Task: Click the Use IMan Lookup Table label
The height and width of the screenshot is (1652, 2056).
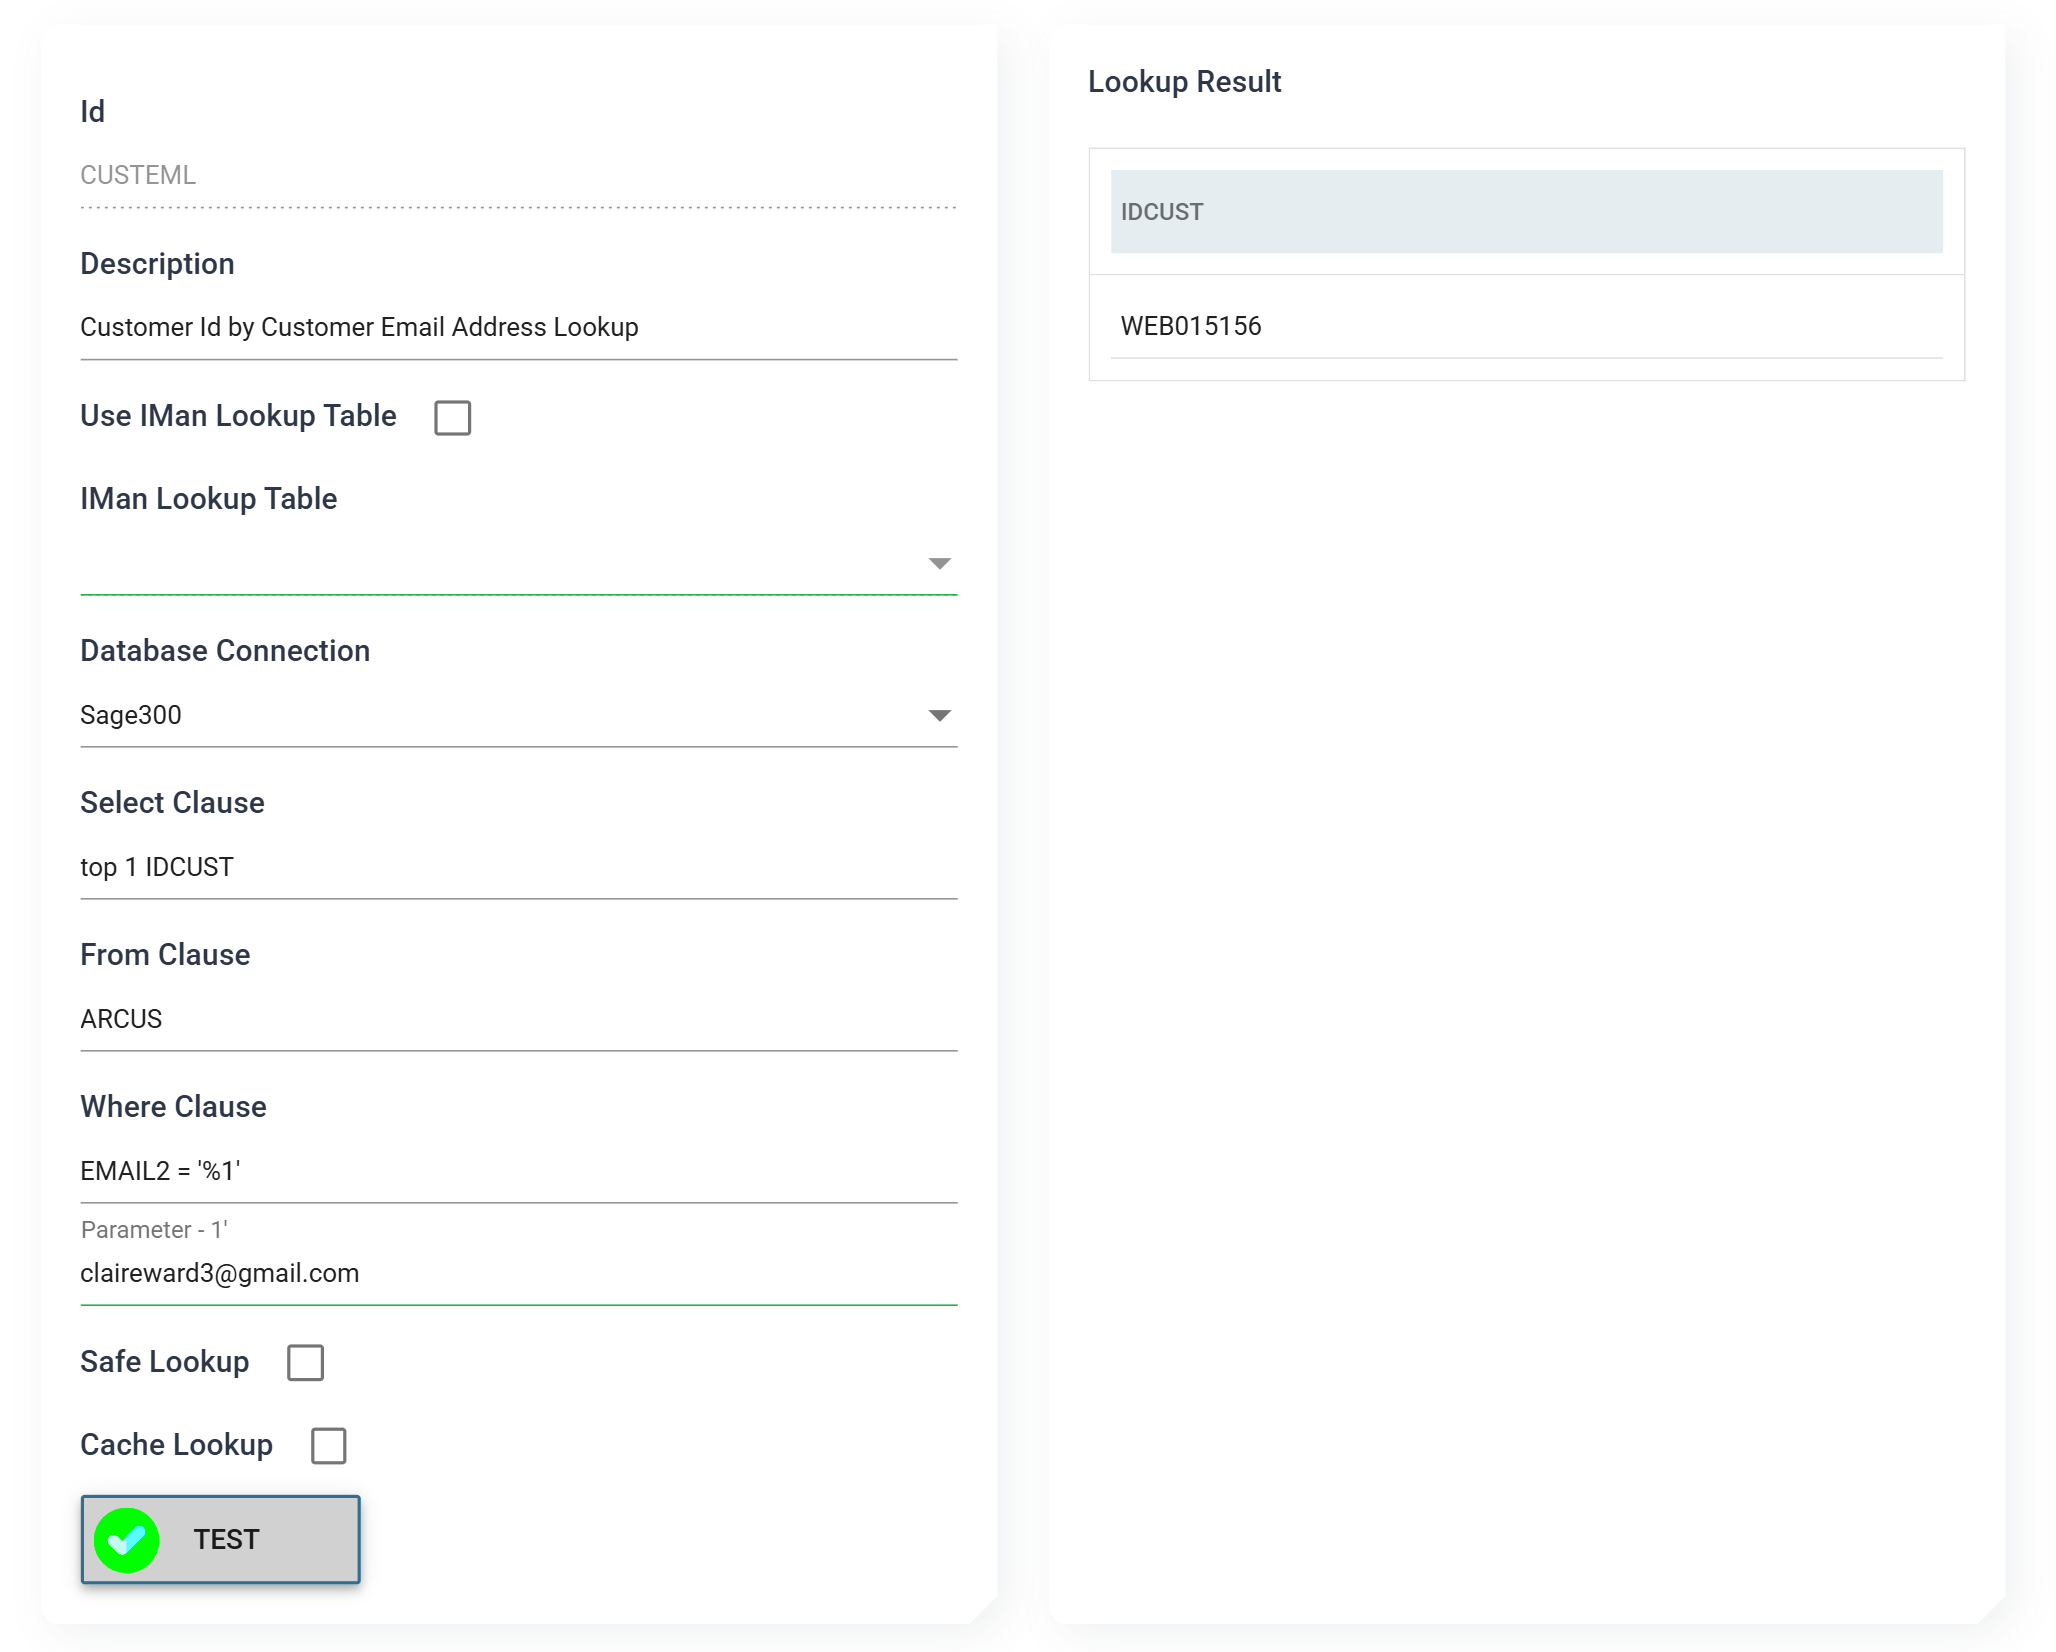Action: (x=238, y=416)
